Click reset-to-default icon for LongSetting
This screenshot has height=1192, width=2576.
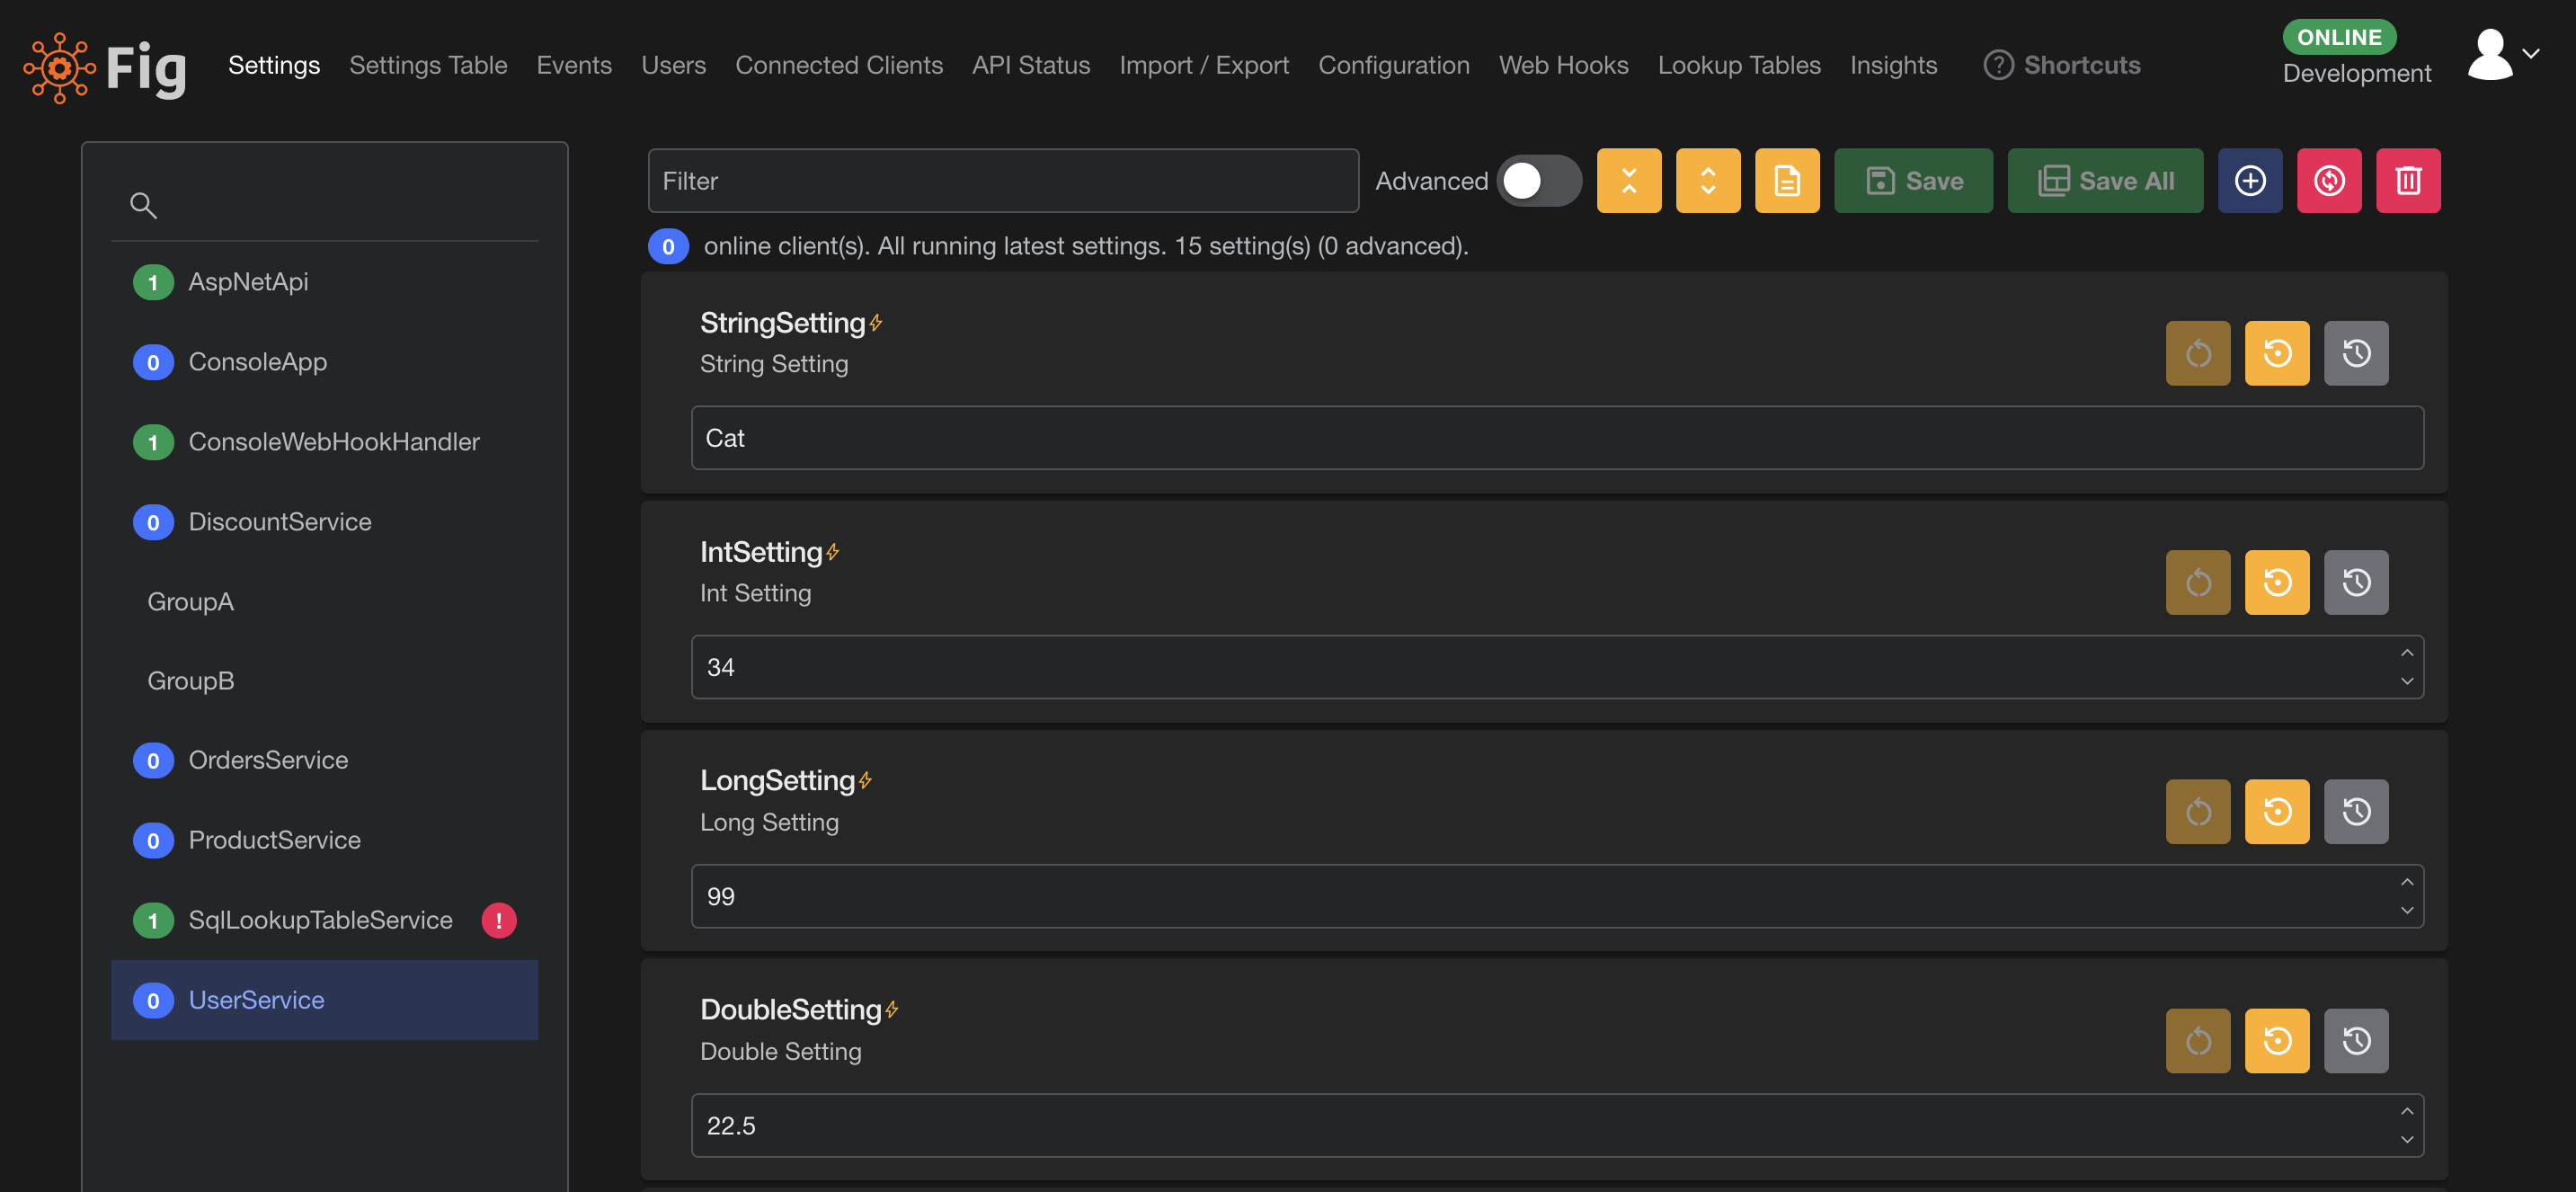[2277, 811]
